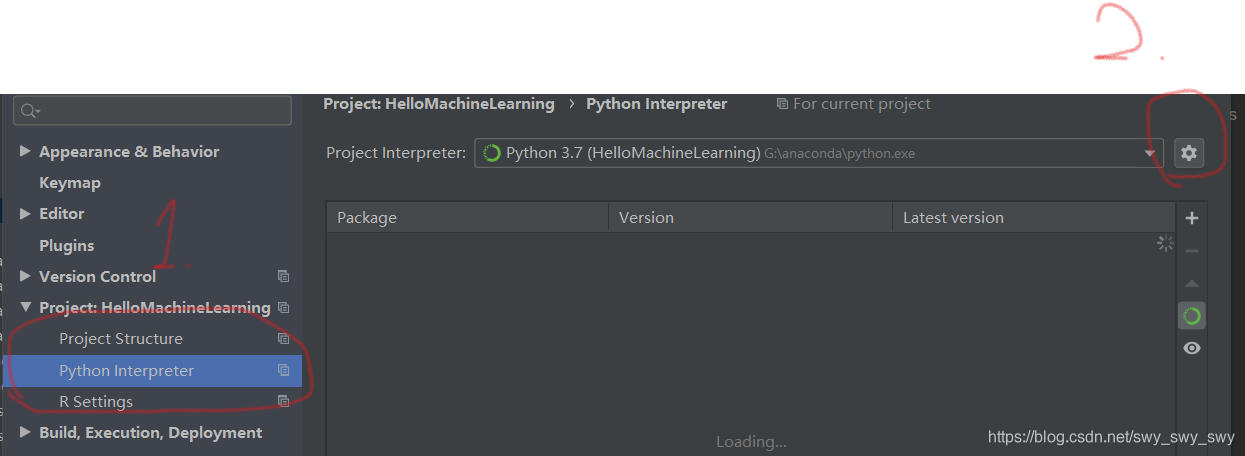Collapse the Project: HelloMachineLearning node
This screenshot has height=456, width=1245.
pyautogui.click(x=25, y=308)
